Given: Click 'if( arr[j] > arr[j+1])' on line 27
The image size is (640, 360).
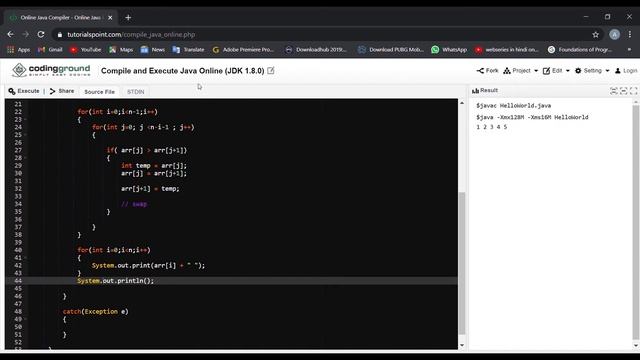Looking at the screenshot, I should tap(147, 150).
